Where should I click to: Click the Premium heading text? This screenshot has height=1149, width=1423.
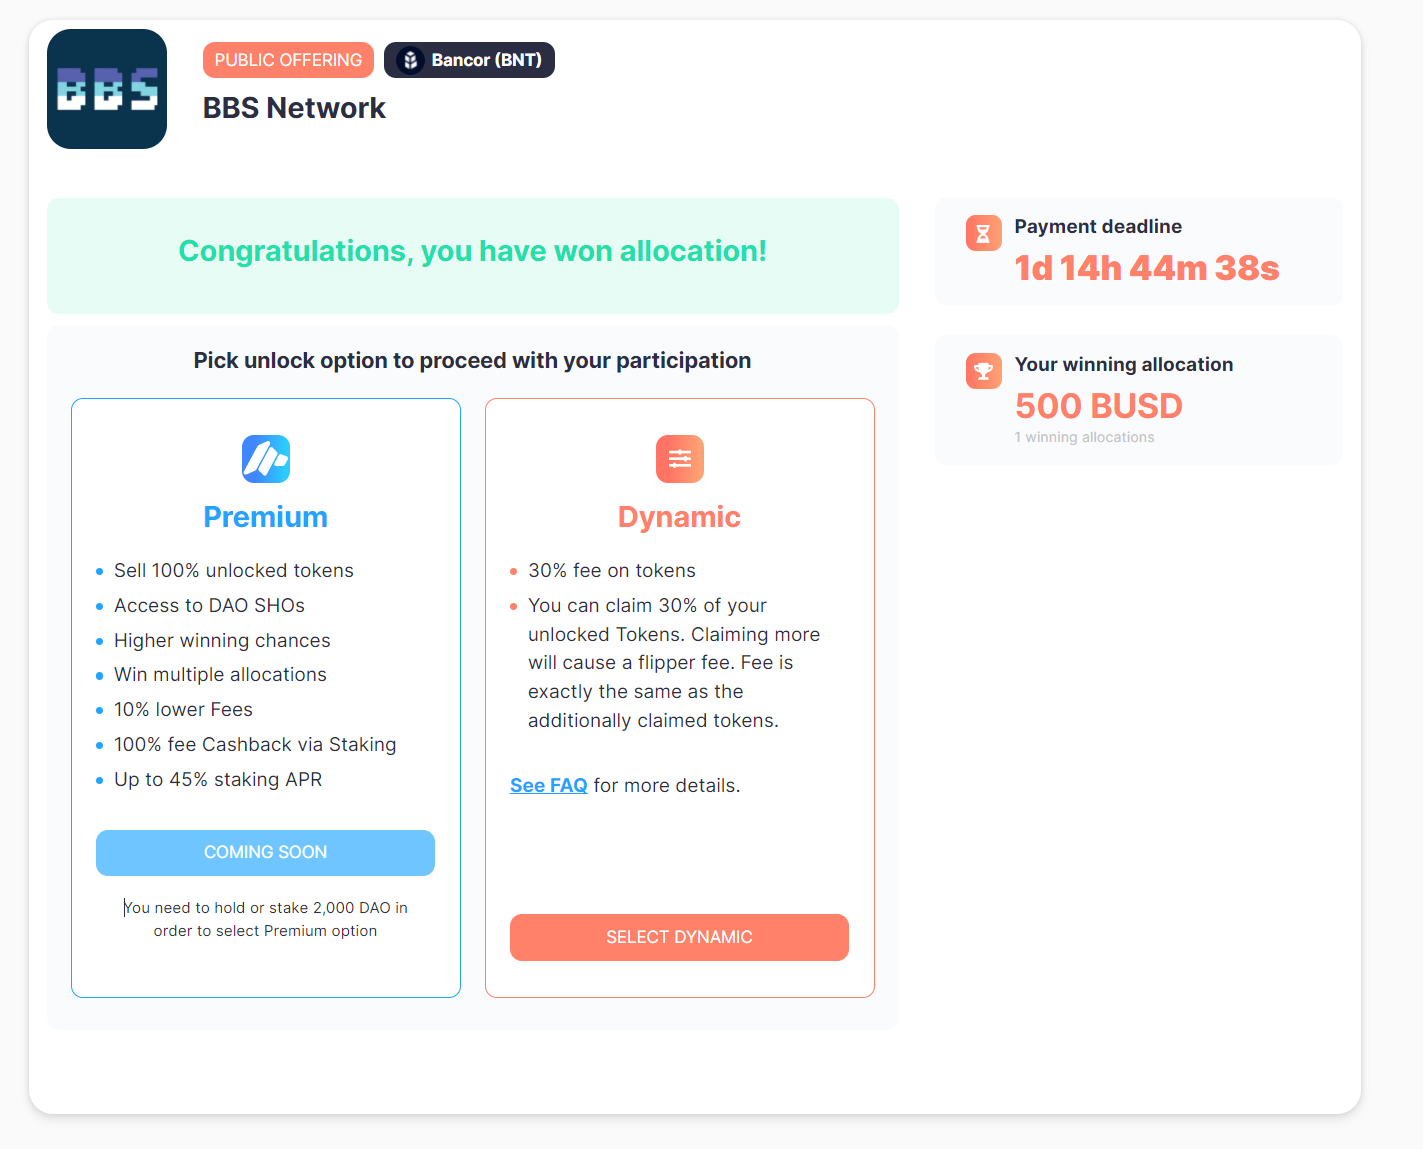click(266, 517)
